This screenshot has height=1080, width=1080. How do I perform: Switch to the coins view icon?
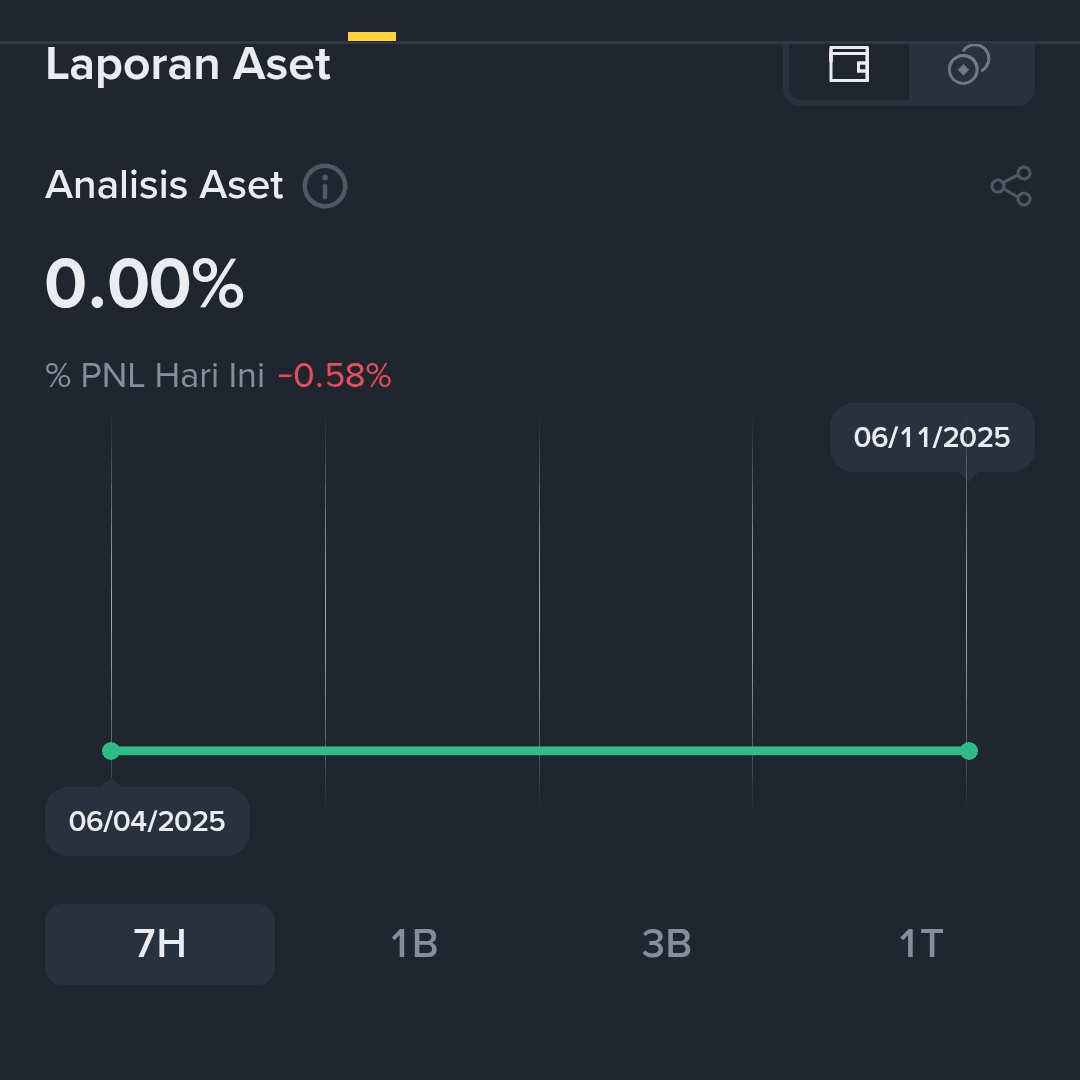point(969,64)
